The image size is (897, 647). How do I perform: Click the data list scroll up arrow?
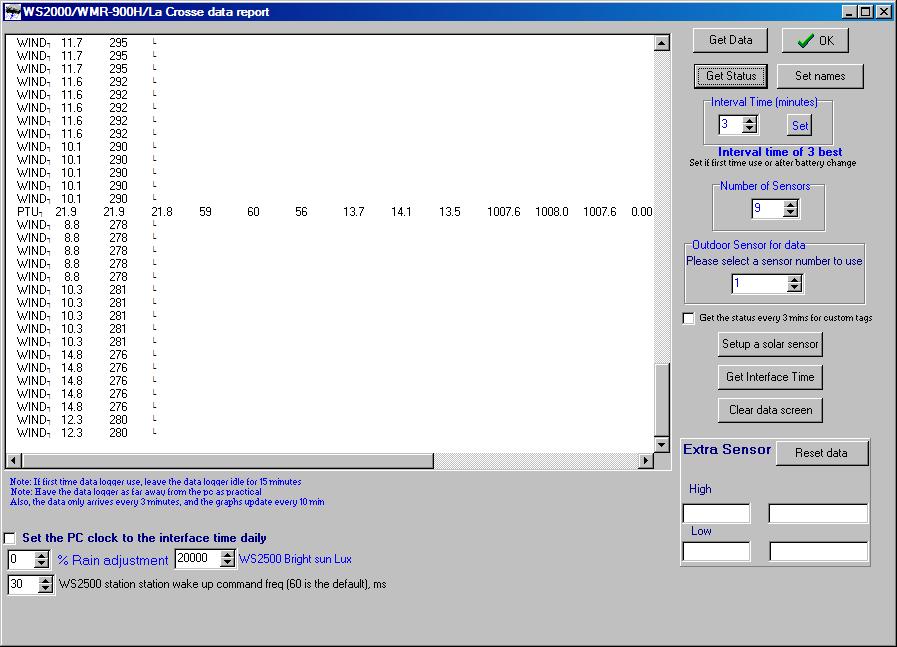(x=662, y=43)
